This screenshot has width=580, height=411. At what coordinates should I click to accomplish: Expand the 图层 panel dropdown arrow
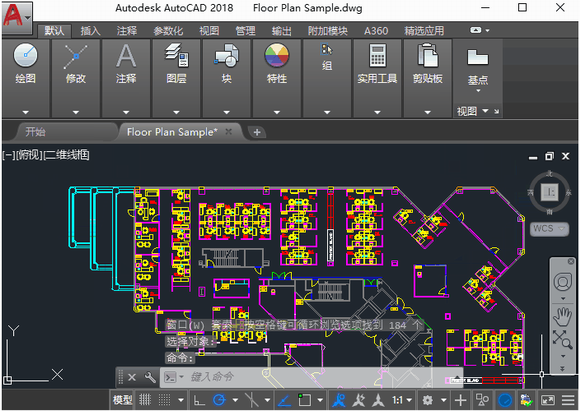(x=176, y=112)
